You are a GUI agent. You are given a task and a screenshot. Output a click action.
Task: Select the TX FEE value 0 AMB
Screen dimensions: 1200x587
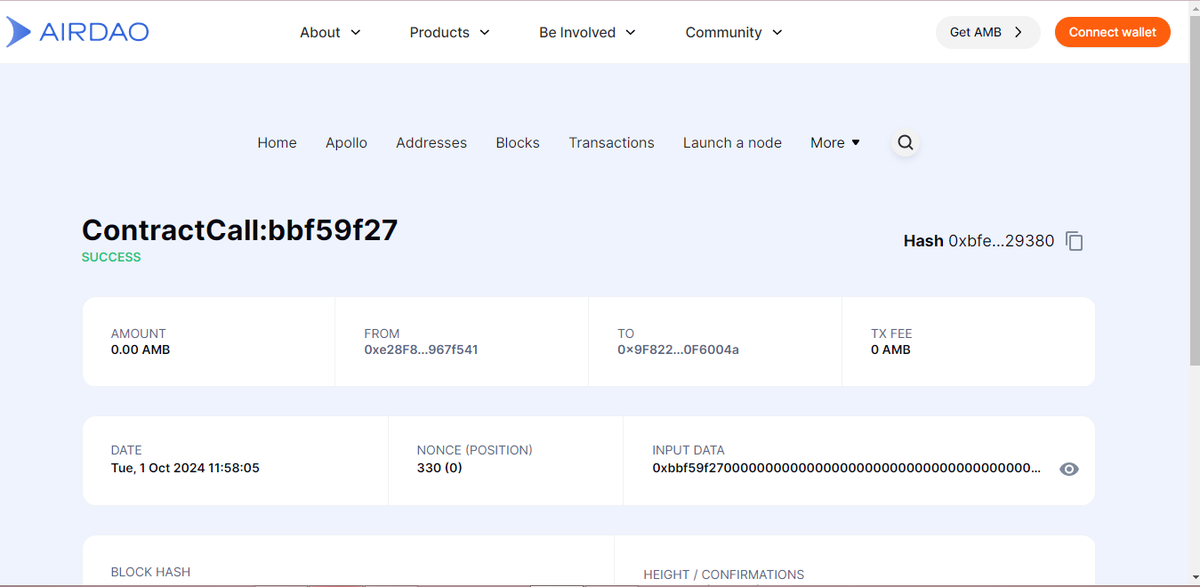tap(891, 350)
